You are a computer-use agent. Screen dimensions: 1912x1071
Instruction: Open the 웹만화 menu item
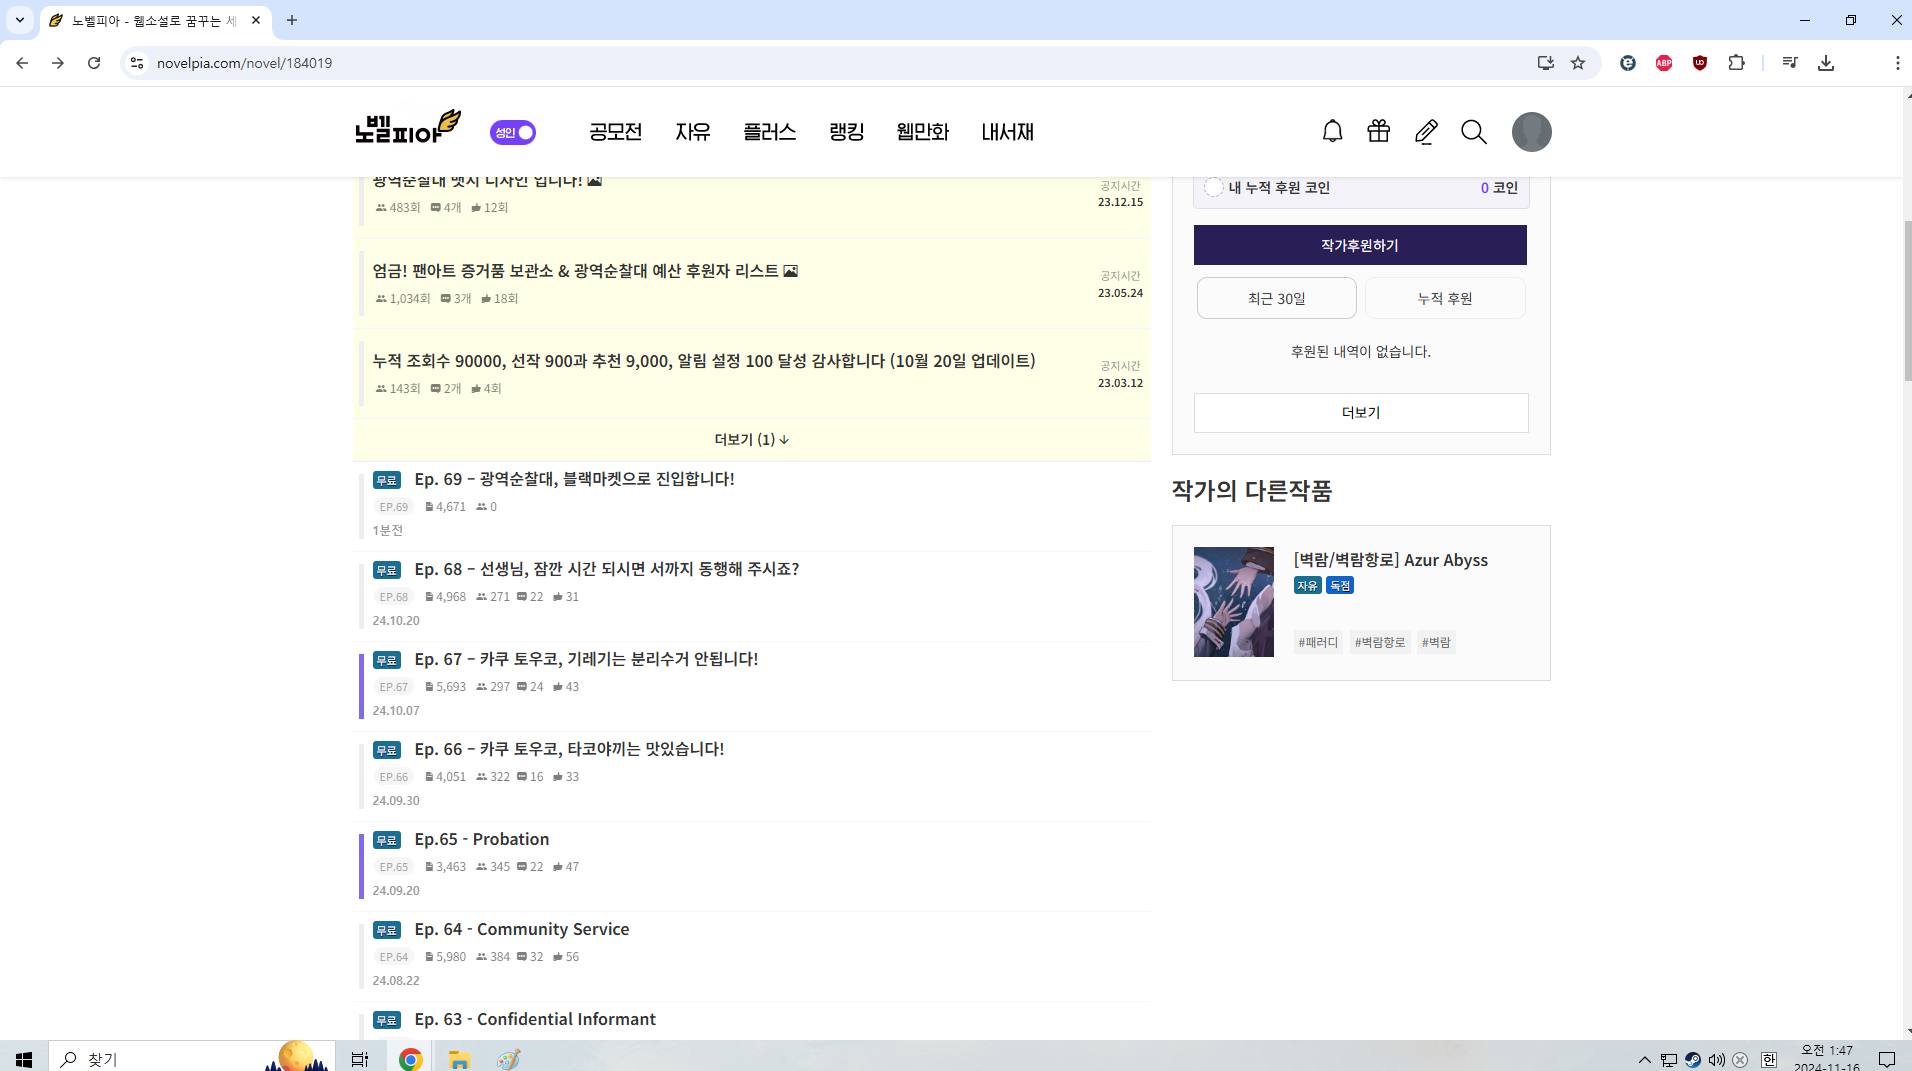(922, 132)
